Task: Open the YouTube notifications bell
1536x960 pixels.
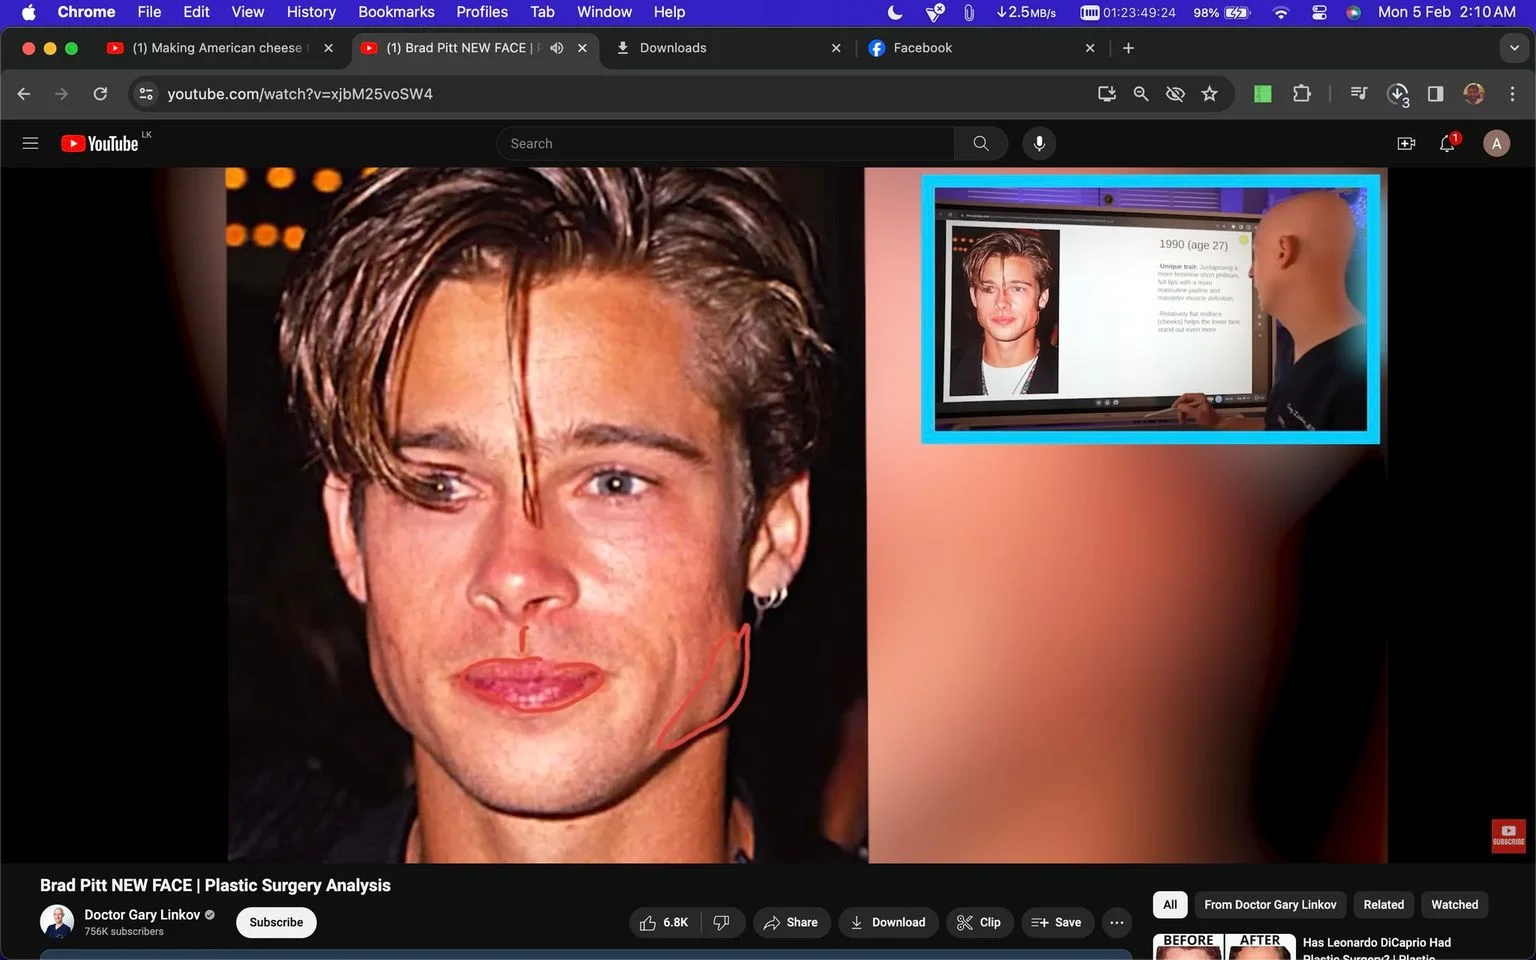Action: [1447, 143]
